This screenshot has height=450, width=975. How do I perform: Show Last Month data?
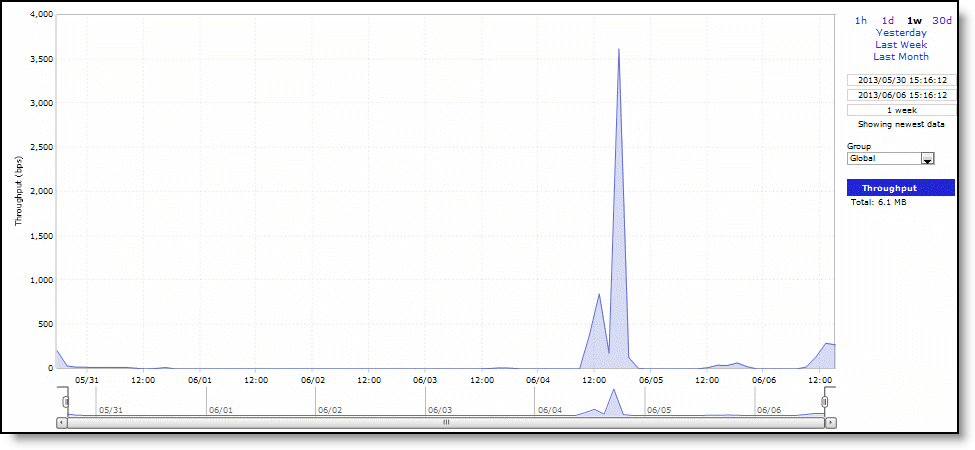pos(901,57)
